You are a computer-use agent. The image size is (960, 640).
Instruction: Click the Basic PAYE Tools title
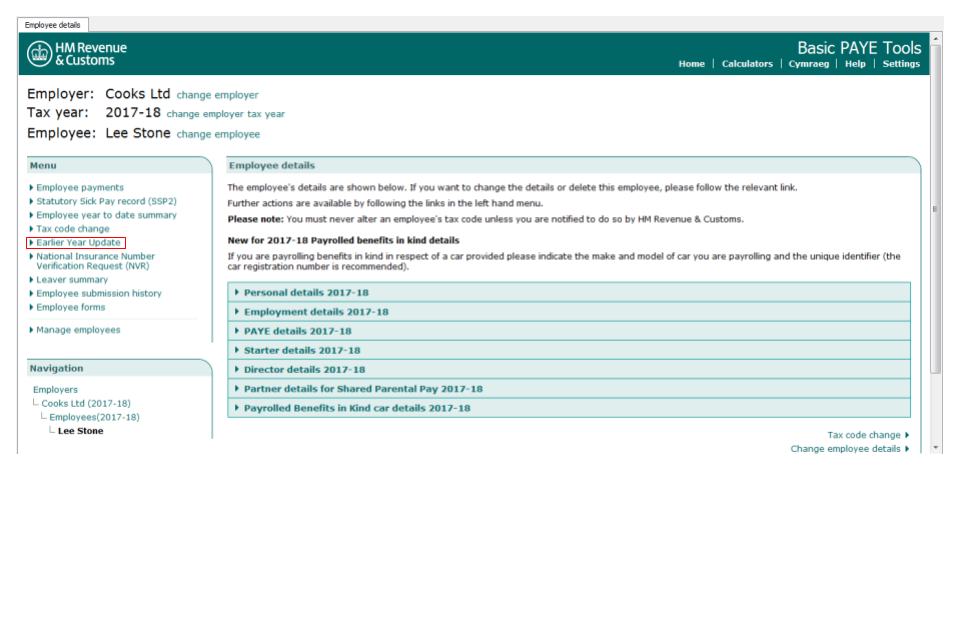[859, 48]
